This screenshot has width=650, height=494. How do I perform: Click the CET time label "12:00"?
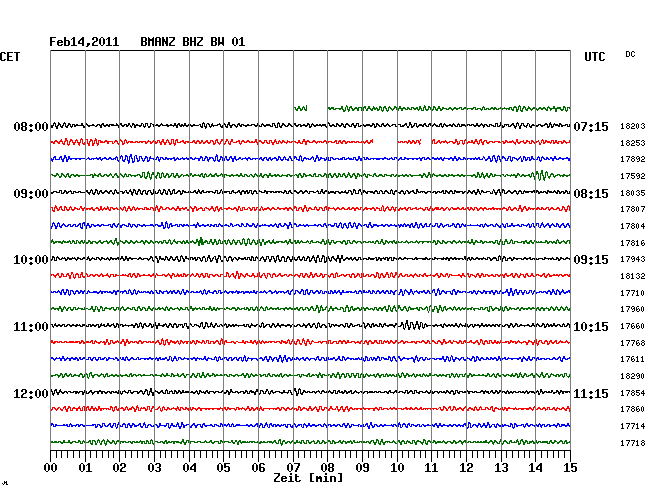31,393
